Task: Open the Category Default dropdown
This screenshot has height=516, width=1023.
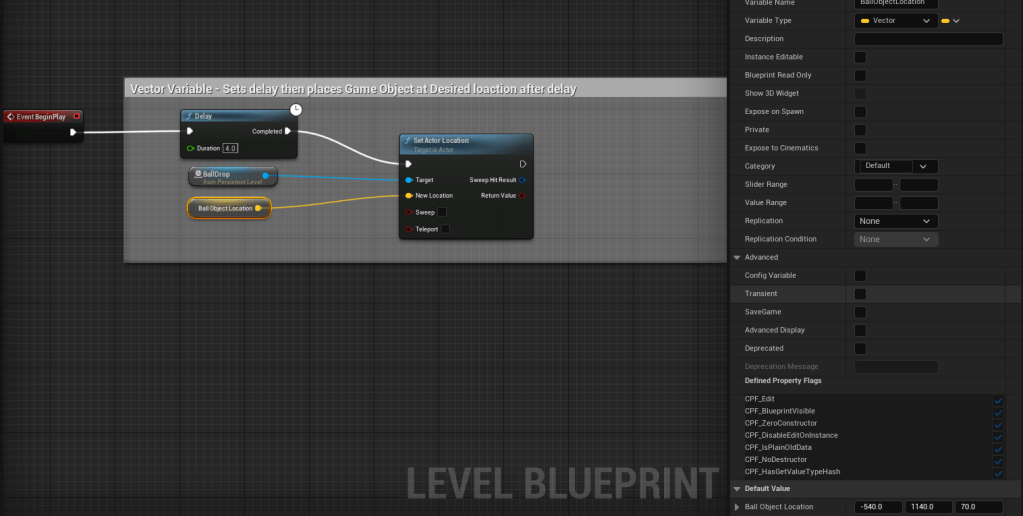Action: click(895, 166)
